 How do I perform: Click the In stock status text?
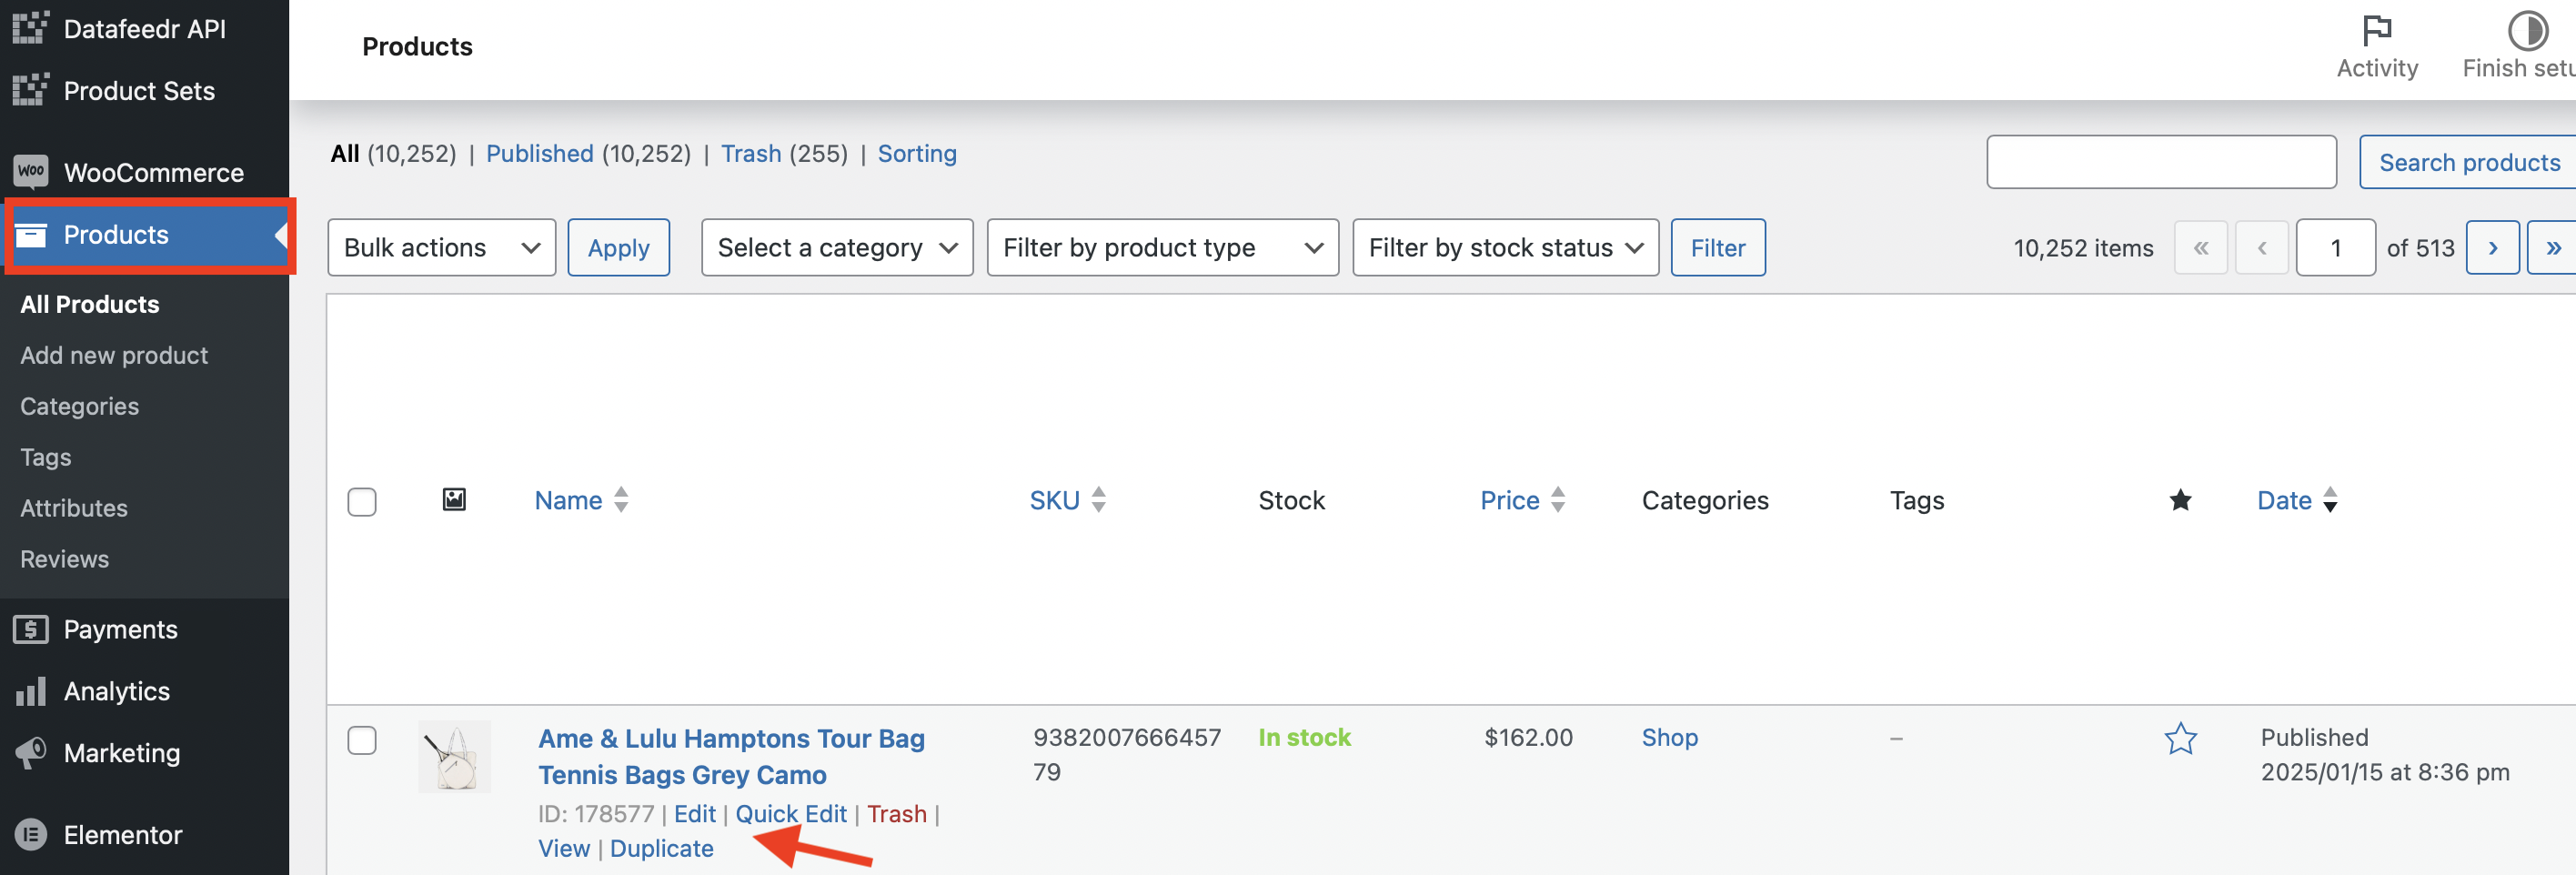(1304, 738)
